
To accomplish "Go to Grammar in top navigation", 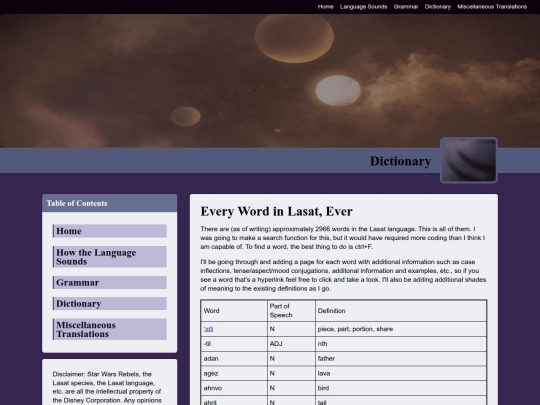I will [x=406, y=7].
